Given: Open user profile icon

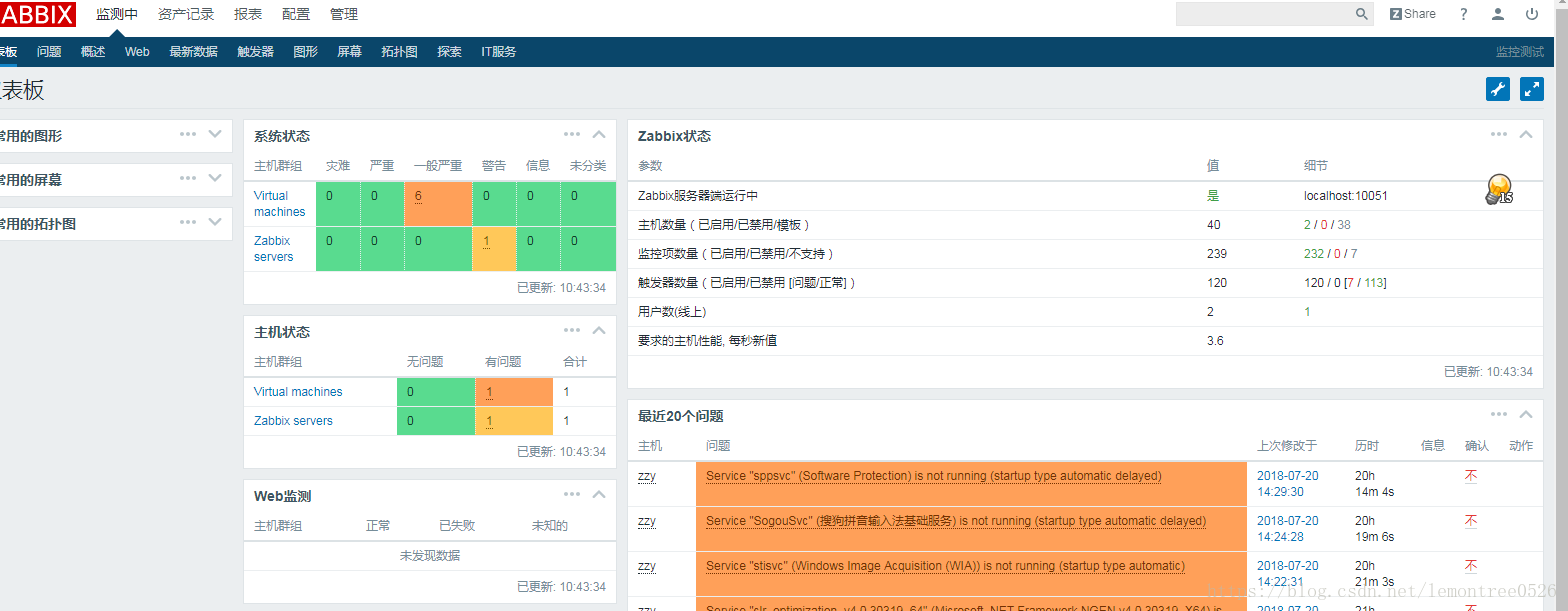Looking at the screenshot, I should 1497,14.
